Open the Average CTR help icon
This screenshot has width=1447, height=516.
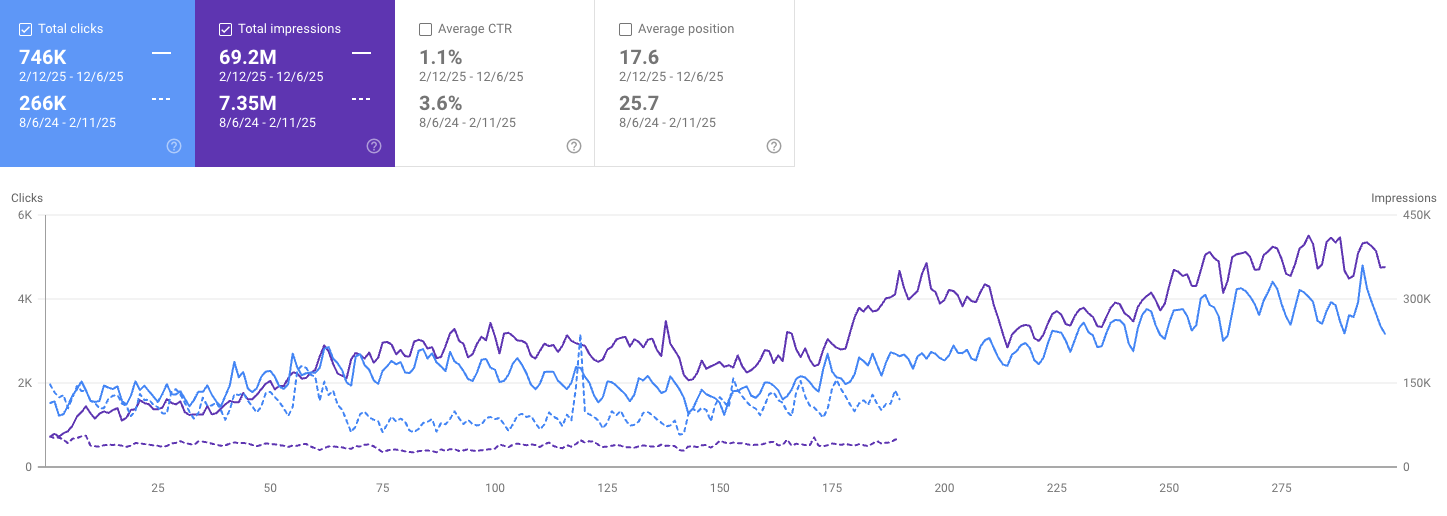pos(574,146)
